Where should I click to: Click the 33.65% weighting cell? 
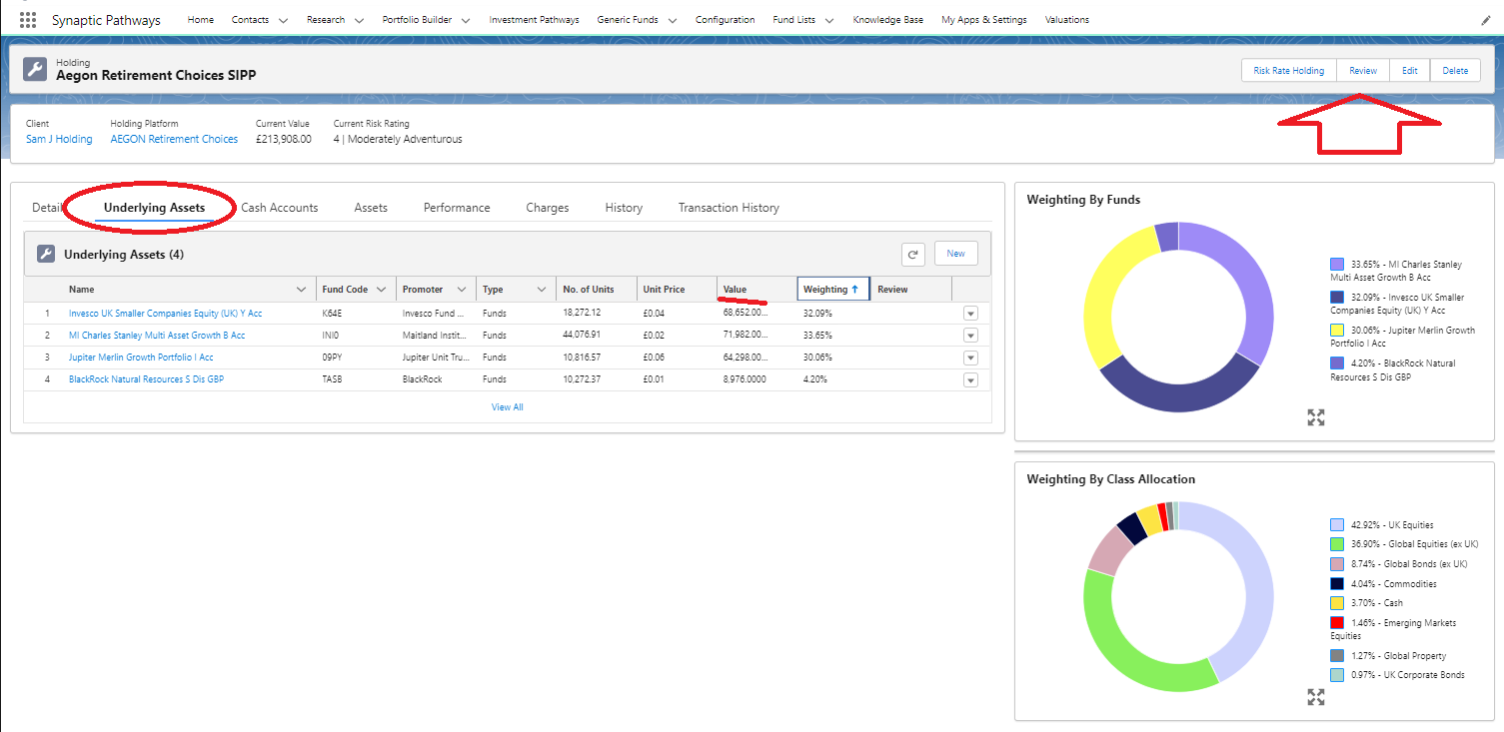click(x=817, y=336)
